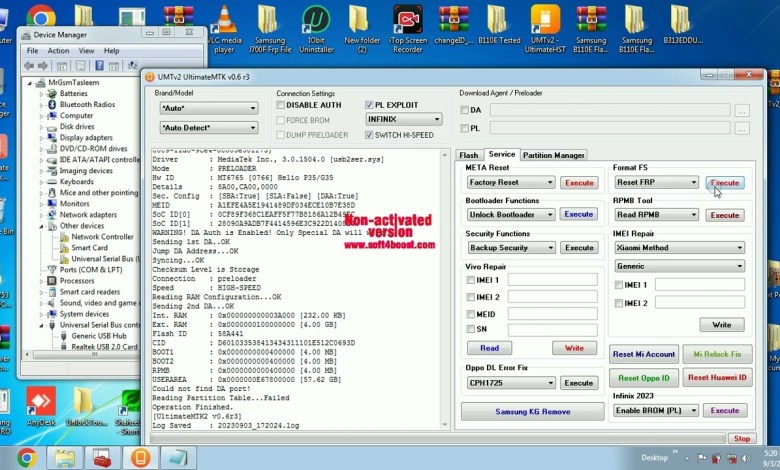Click log panel scroll down arrow

[444, 425]
